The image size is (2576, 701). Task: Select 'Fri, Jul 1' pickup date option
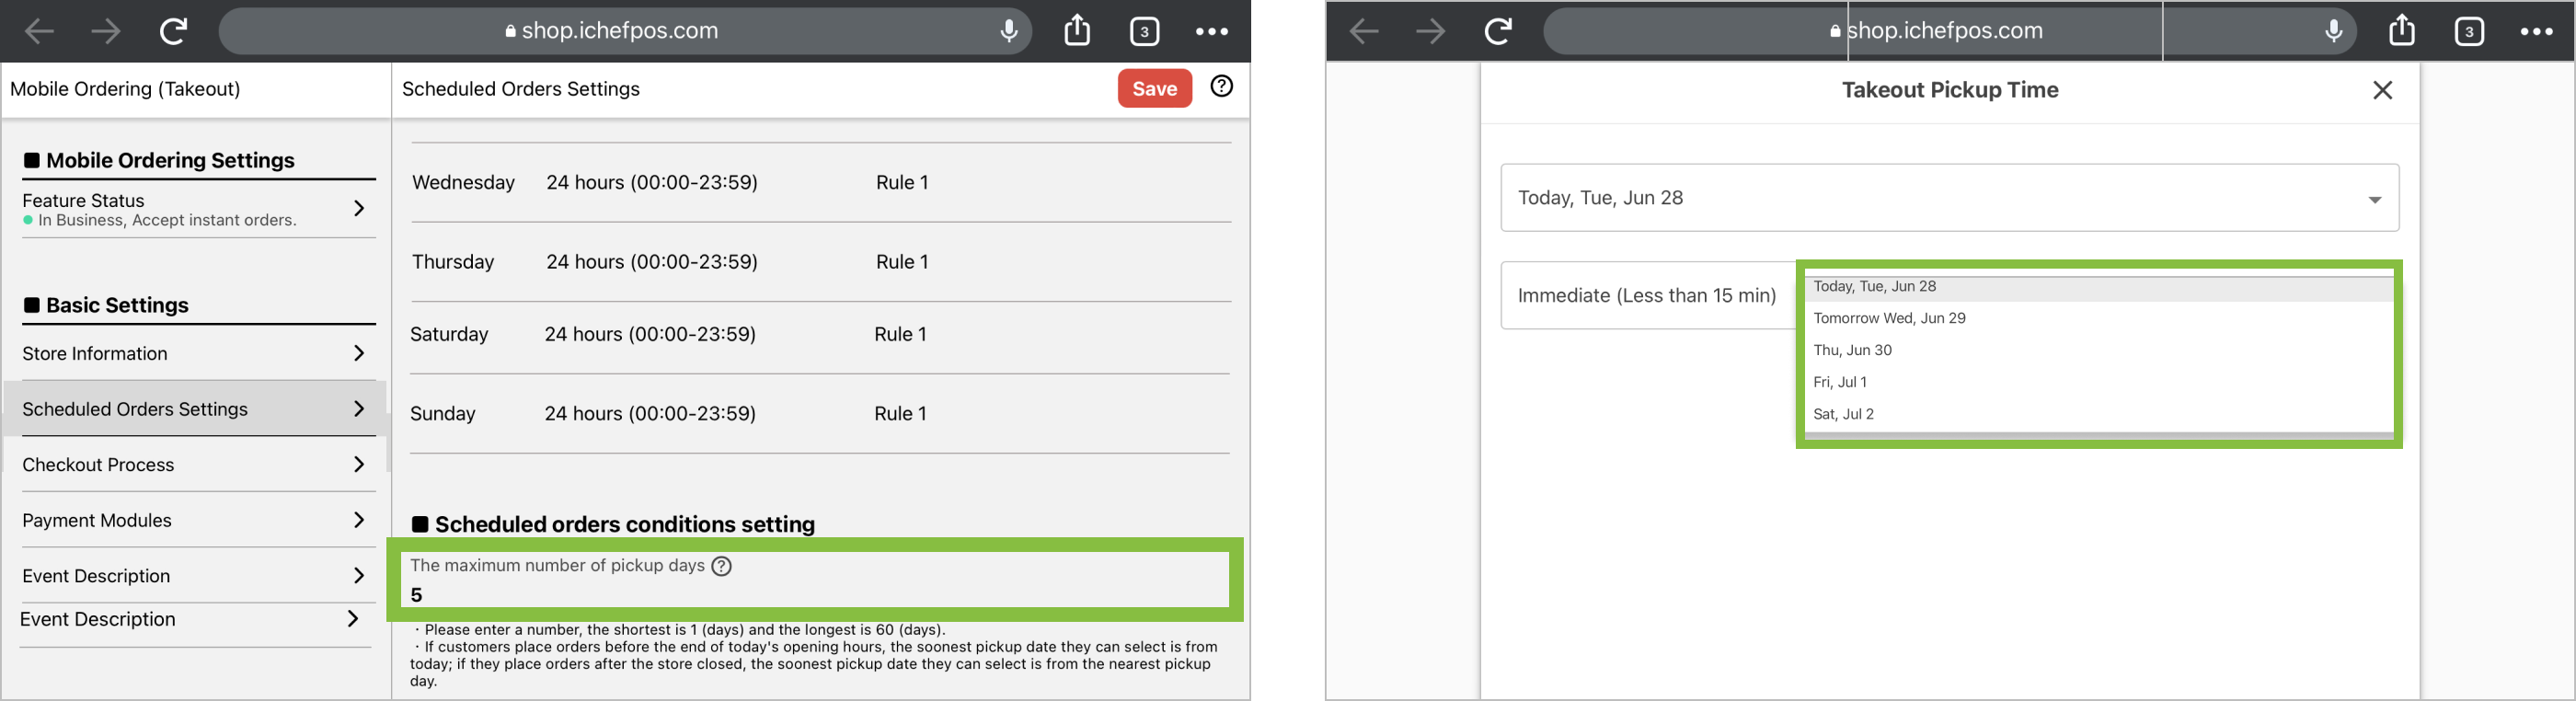click(x=1840, y=382)
